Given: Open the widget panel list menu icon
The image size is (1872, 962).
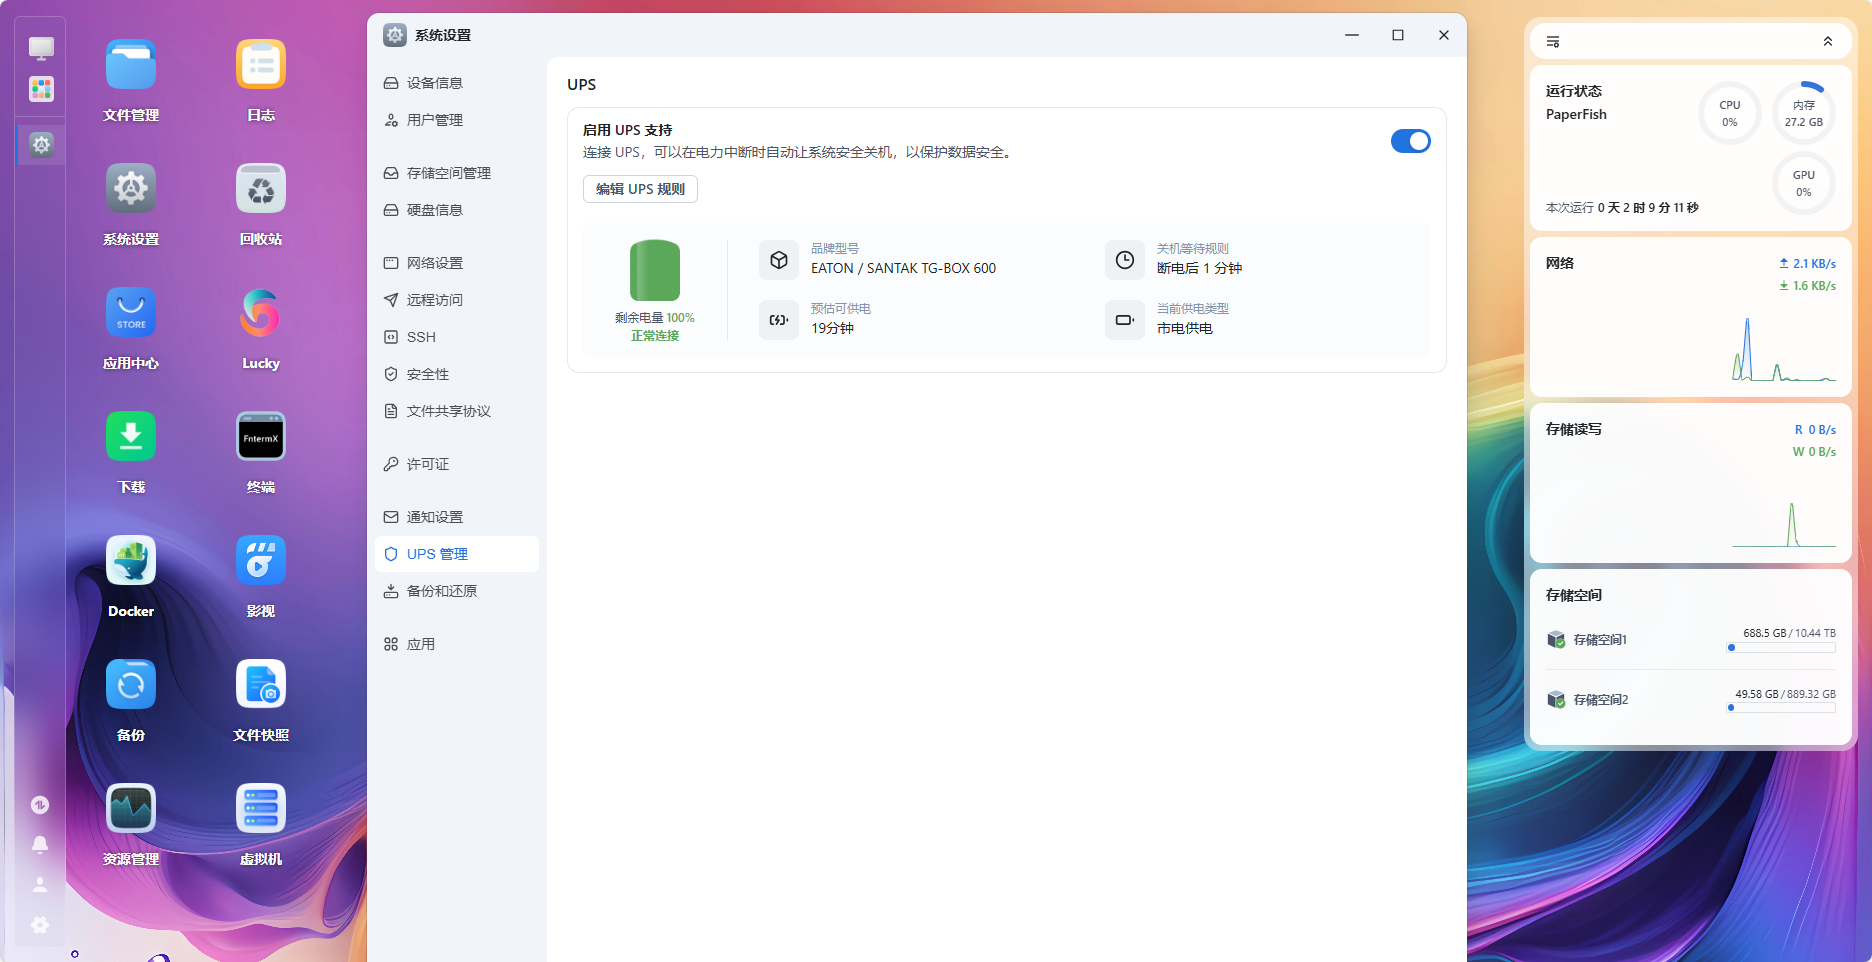Looking at the screenshot, I should [x=1553, y=42].
